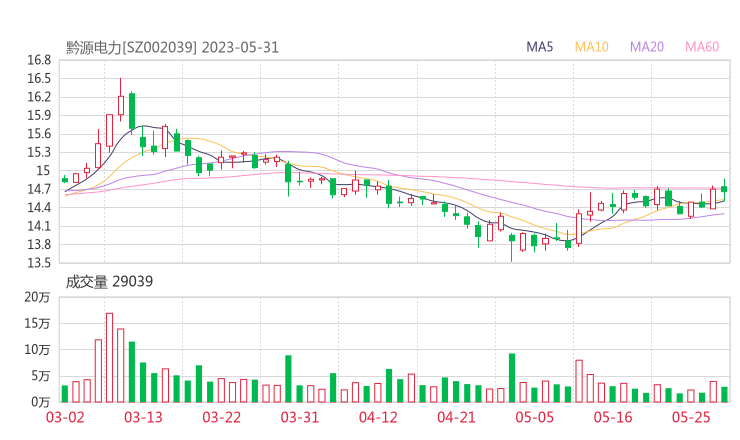The image size is (740, 440).
Task: Click the 16.8 price axis label
Action: [39, 60]
